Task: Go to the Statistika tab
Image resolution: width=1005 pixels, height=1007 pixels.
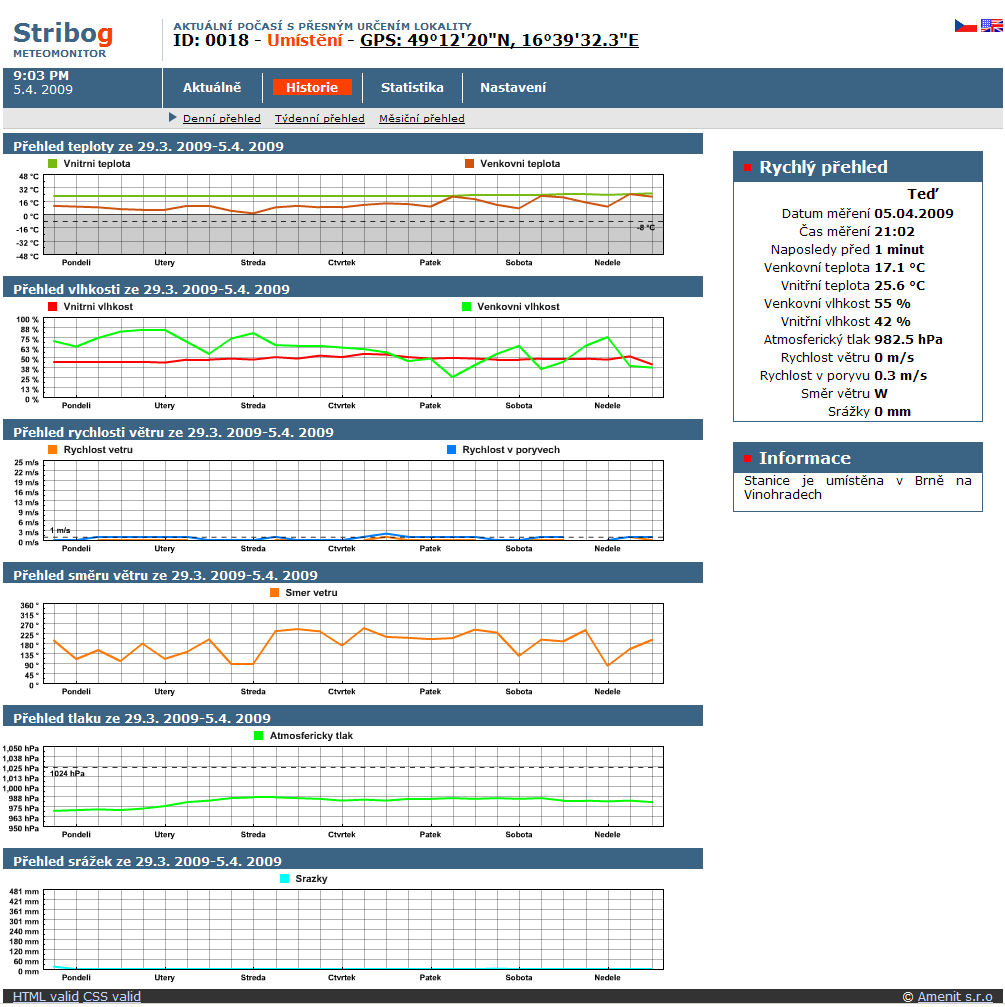Action: (412, 88)
